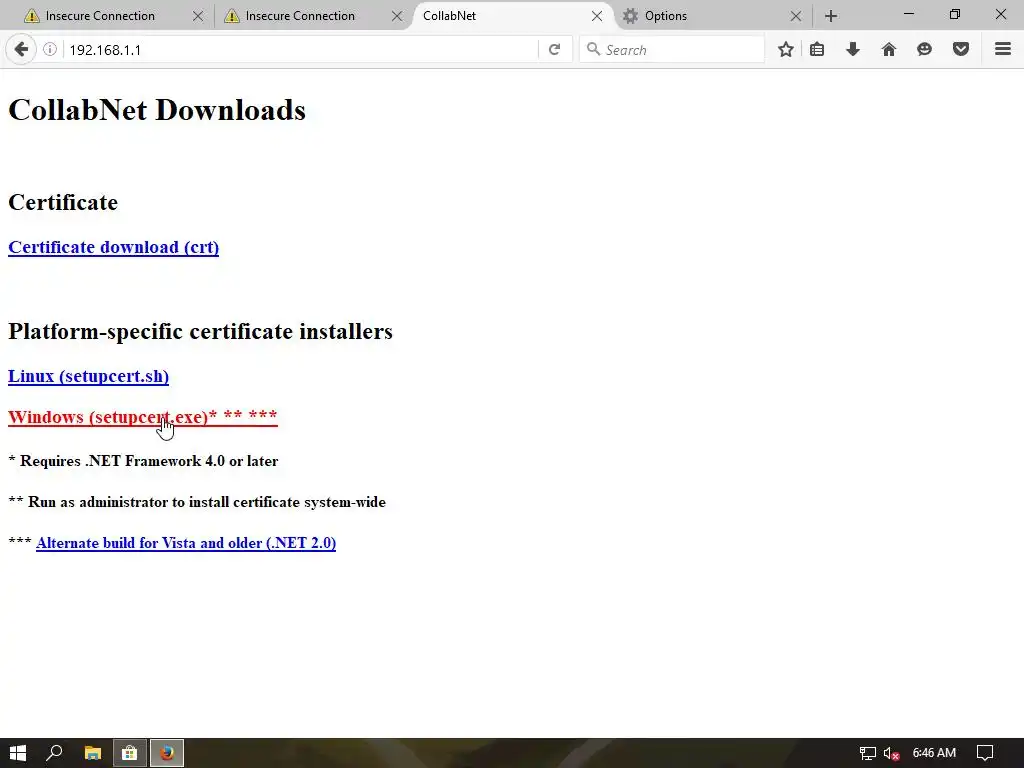Open the clock showing 6:46 AM
This screenshot has height=768, width=1024.
point(934,753)
